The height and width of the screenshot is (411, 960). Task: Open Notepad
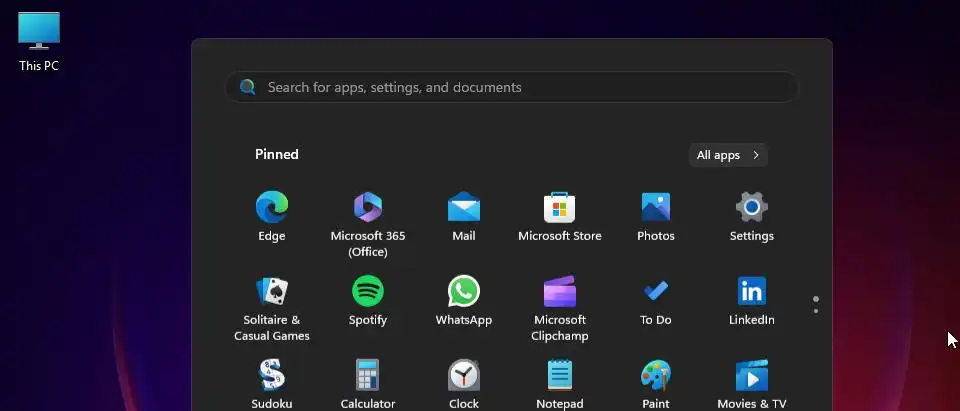[560, 384]
